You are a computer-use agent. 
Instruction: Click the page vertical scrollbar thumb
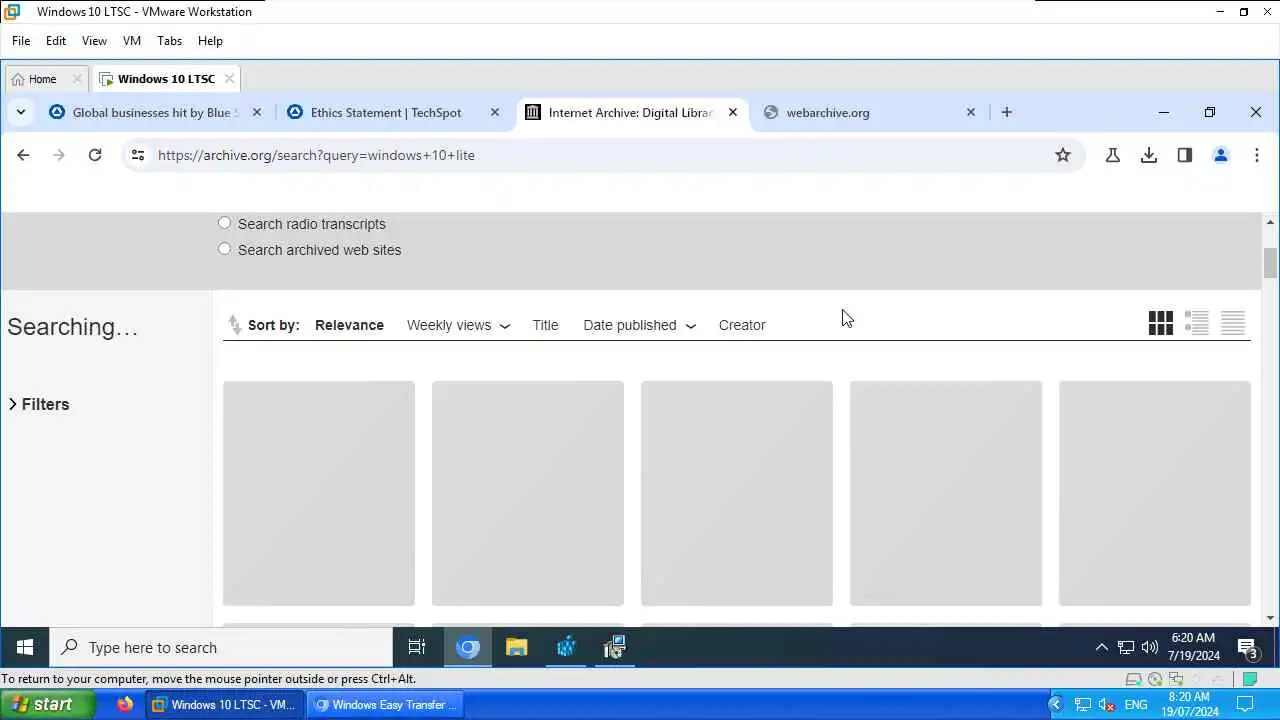point(1270,263)
